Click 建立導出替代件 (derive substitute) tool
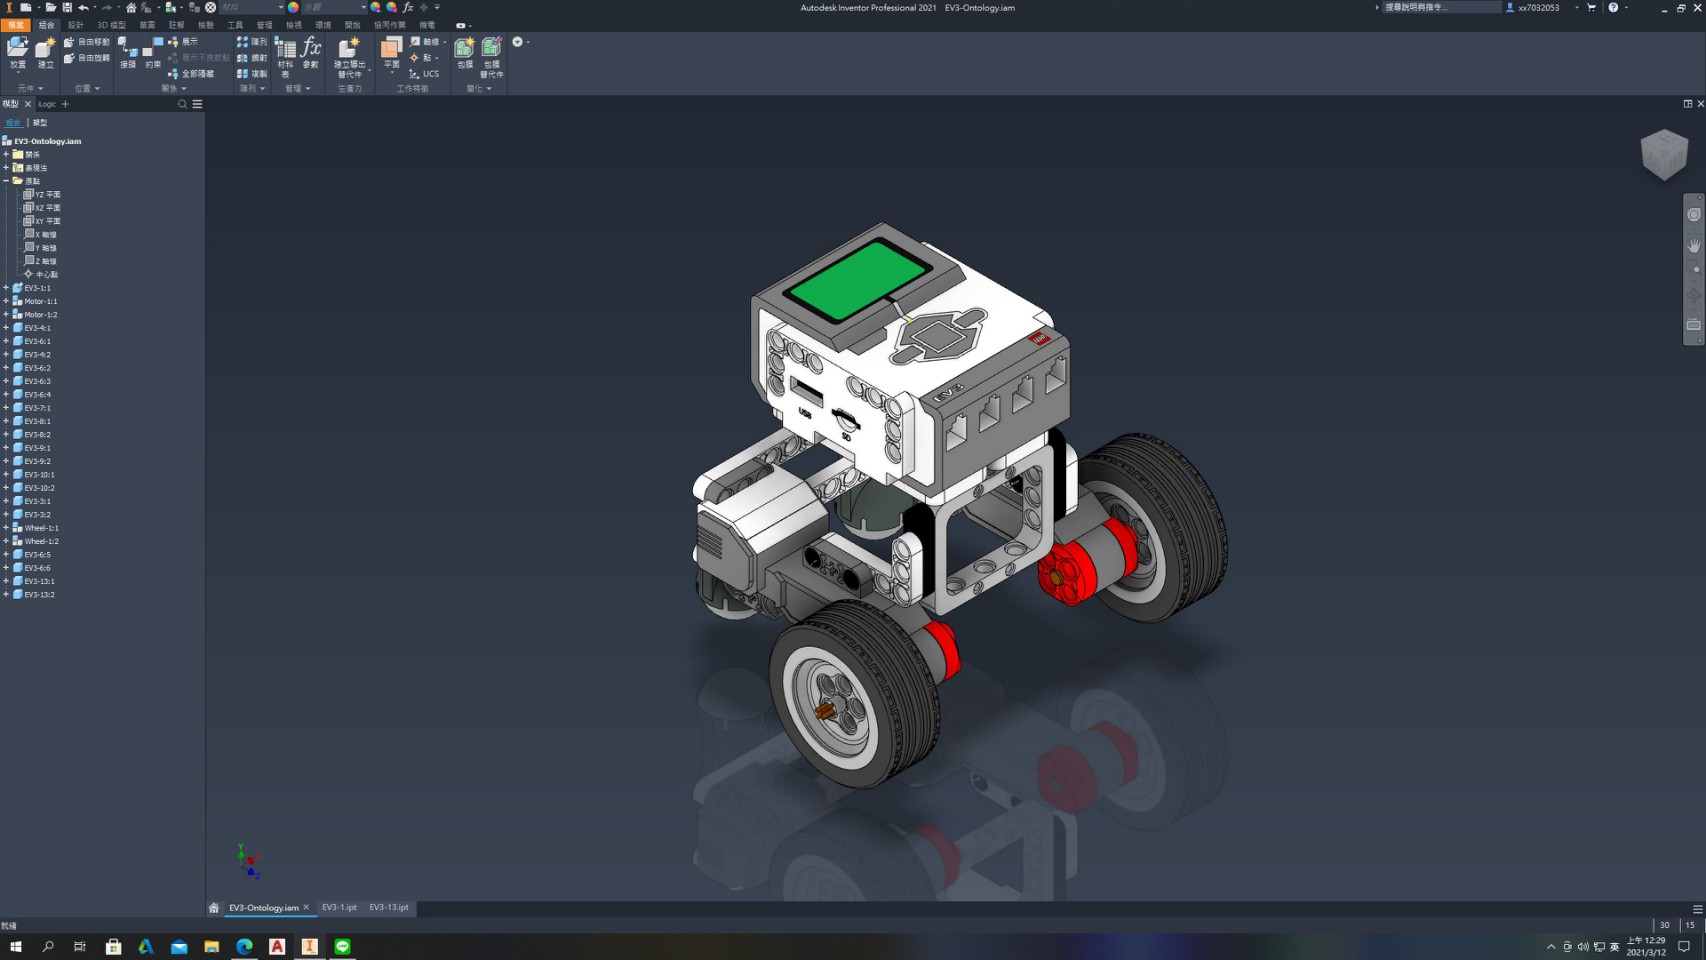The height and width of the screenshot is (960, 1706). point(349,57)
